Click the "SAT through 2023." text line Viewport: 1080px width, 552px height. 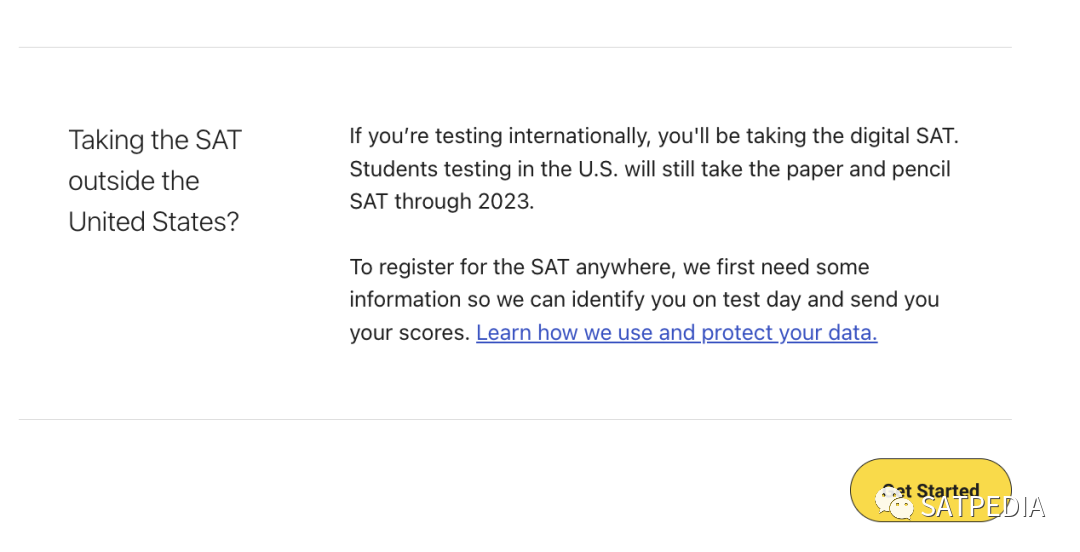(x=442, y=201)
